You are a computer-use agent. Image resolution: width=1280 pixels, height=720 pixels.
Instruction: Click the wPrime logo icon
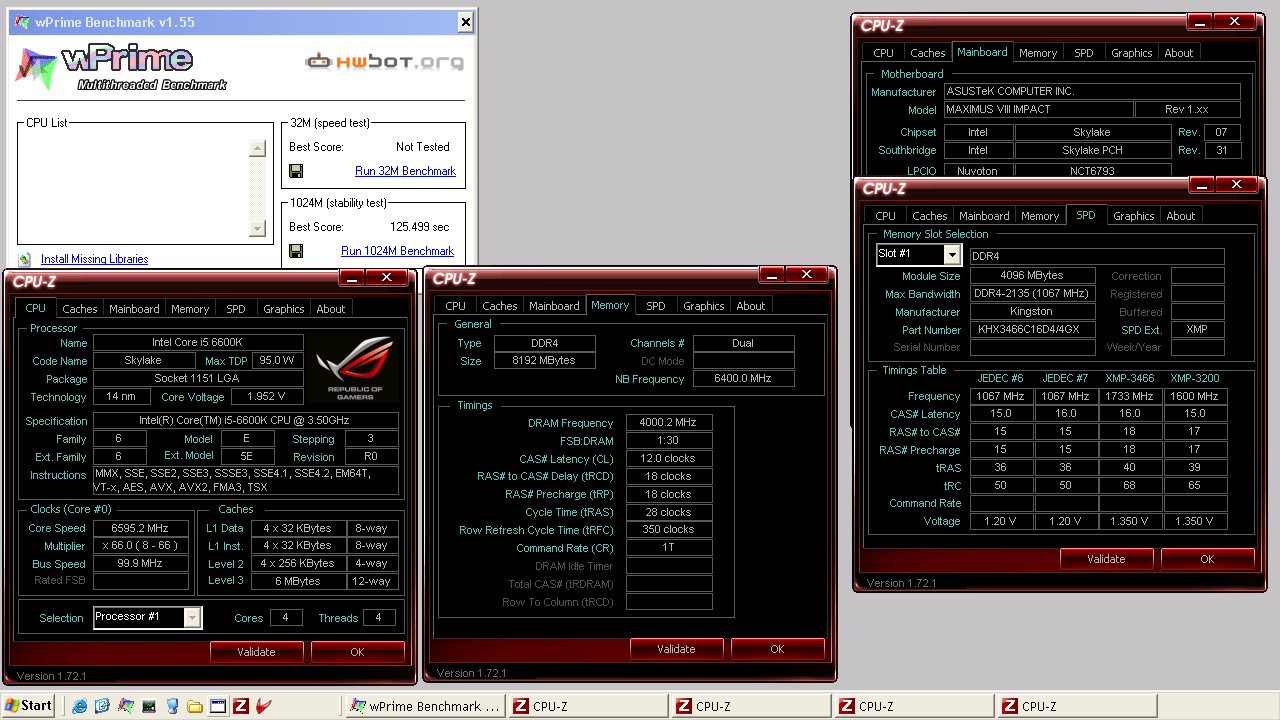click(x=36, y=67)
